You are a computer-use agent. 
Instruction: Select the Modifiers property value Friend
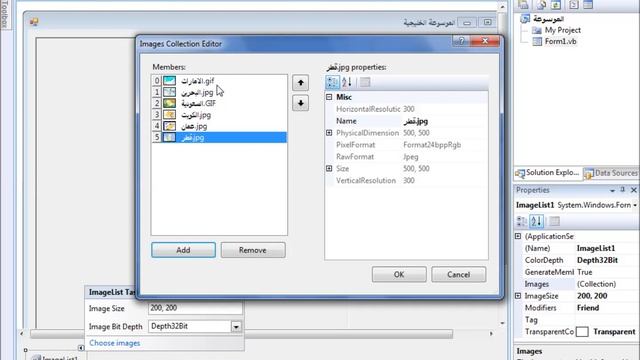[x=607, y=308]
